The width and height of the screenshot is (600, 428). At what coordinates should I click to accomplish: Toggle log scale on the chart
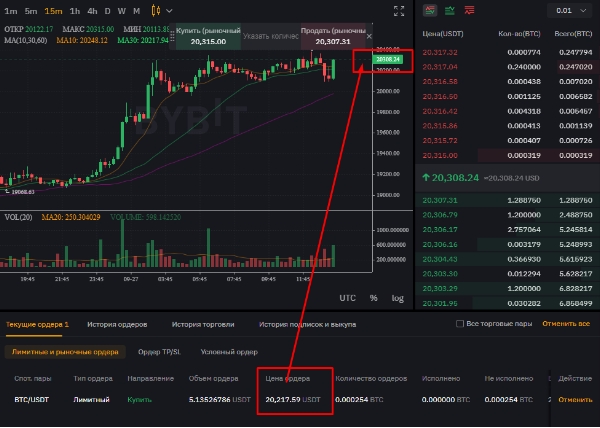pos(397,298)
